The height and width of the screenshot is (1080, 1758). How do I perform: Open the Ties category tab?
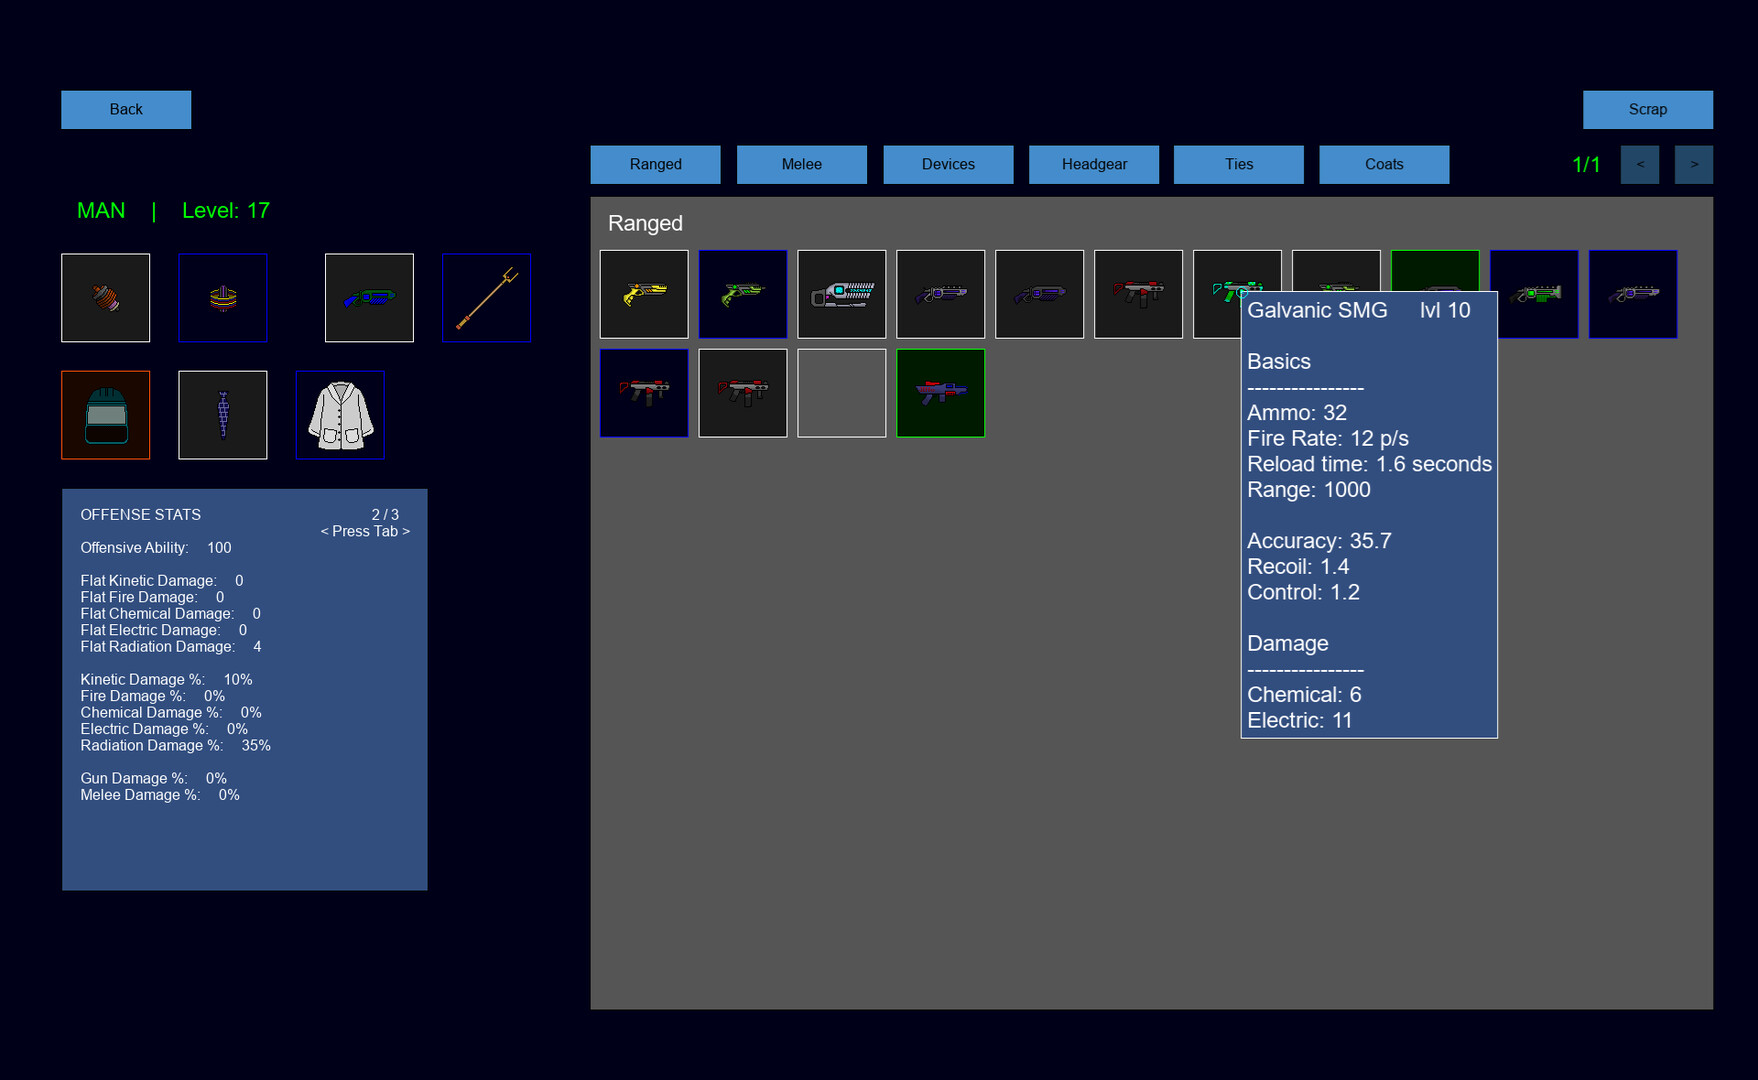tap(1239, 164)
